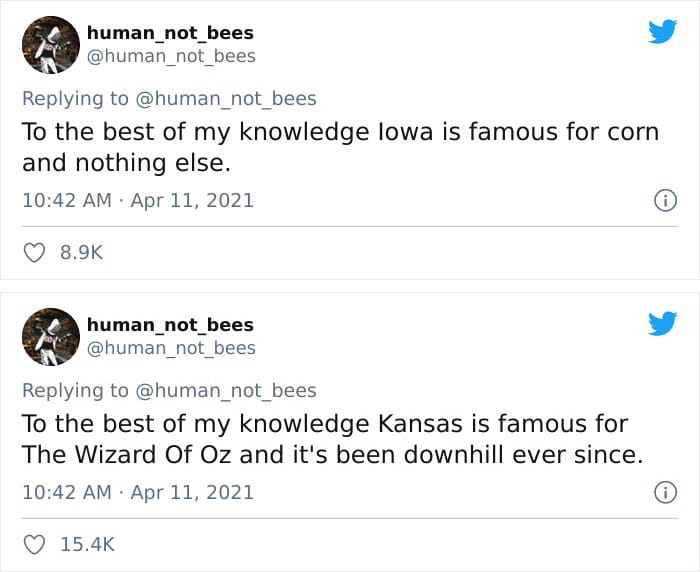Like the Iowa corn tweet with the heart icon
The width and height of the screenshot is (700, 572).
click(34, 254)
